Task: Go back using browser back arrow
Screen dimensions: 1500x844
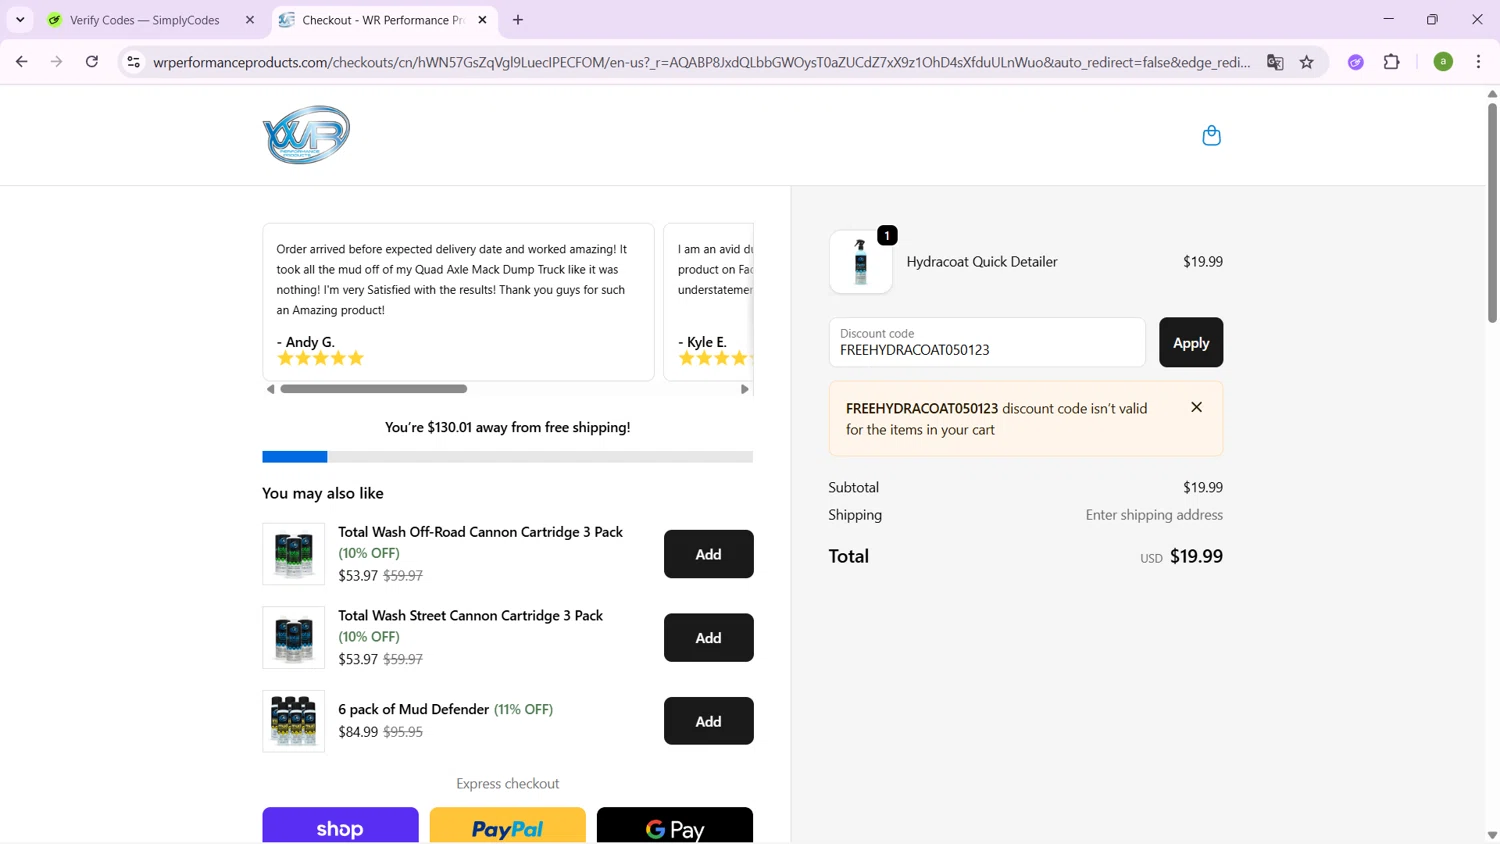Action: 21,62
